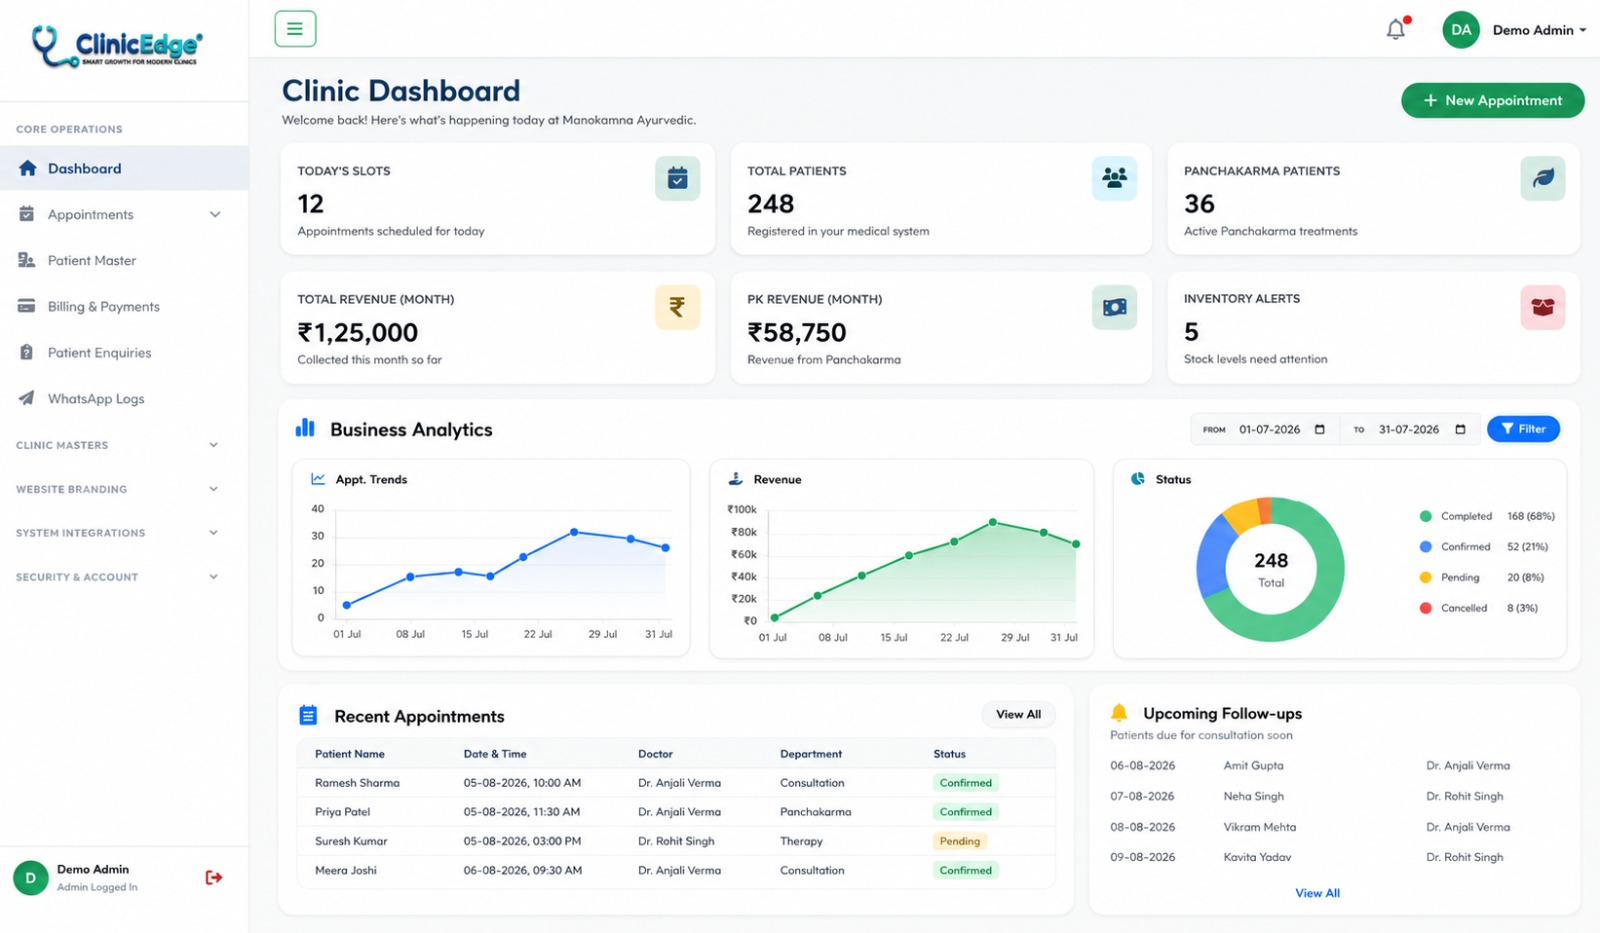Click the Recent Appointments clipboard icon
Image resolution: width=1600 pixels, height=933 pixels.
(308, 715)
